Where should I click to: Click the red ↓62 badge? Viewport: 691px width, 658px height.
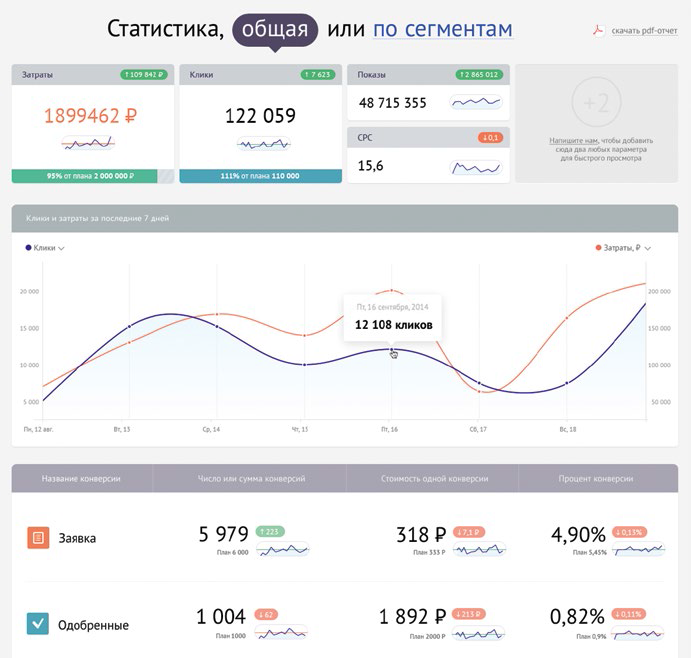(266, 614)
